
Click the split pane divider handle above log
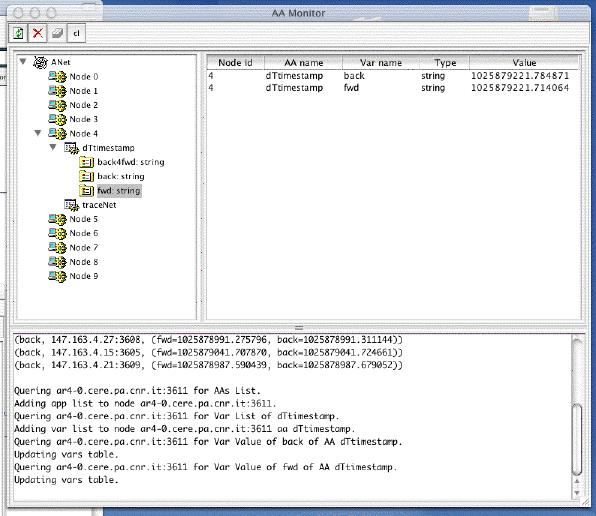point(299,328)
